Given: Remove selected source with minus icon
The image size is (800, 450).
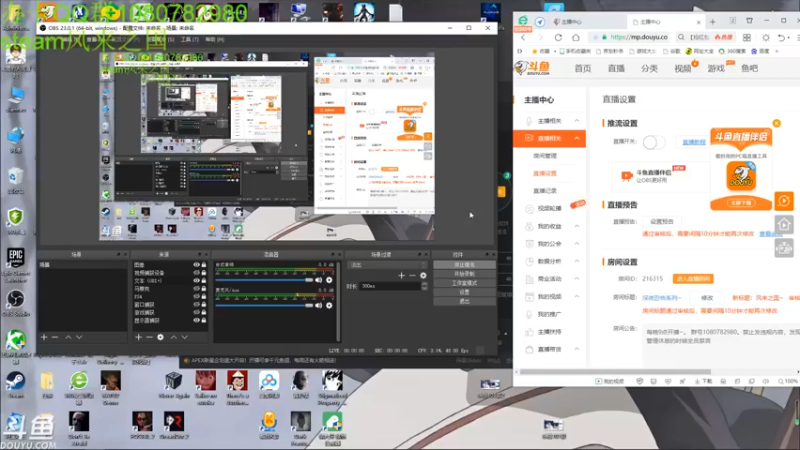Looking at the screenshot, I should (149, 337).
